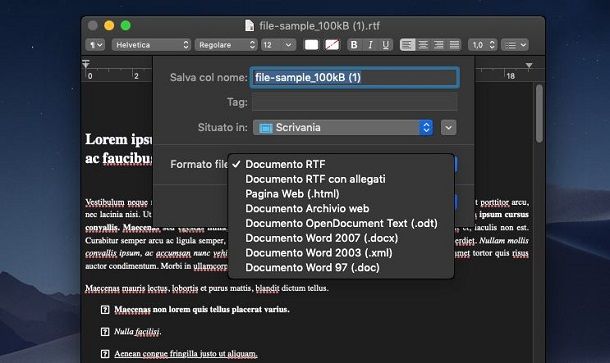Choose Documento Archivio web format
This screenshot has width=610, height=363.
click(341, 209)
